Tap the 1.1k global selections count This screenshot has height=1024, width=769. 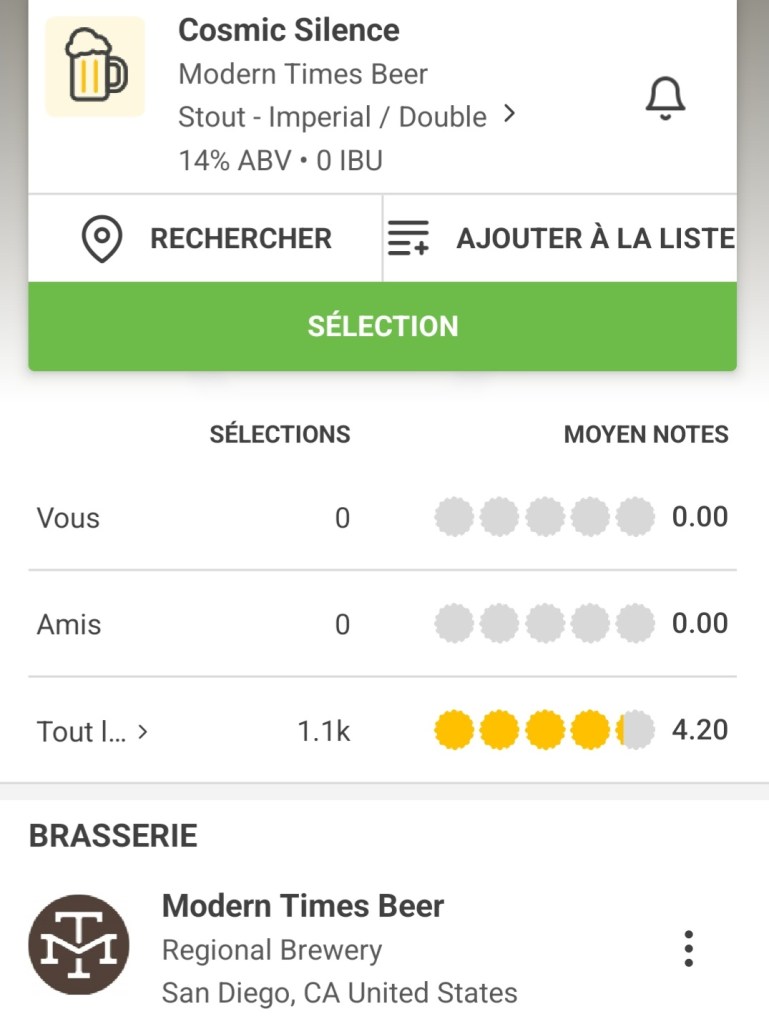click(x=324, y=732)
